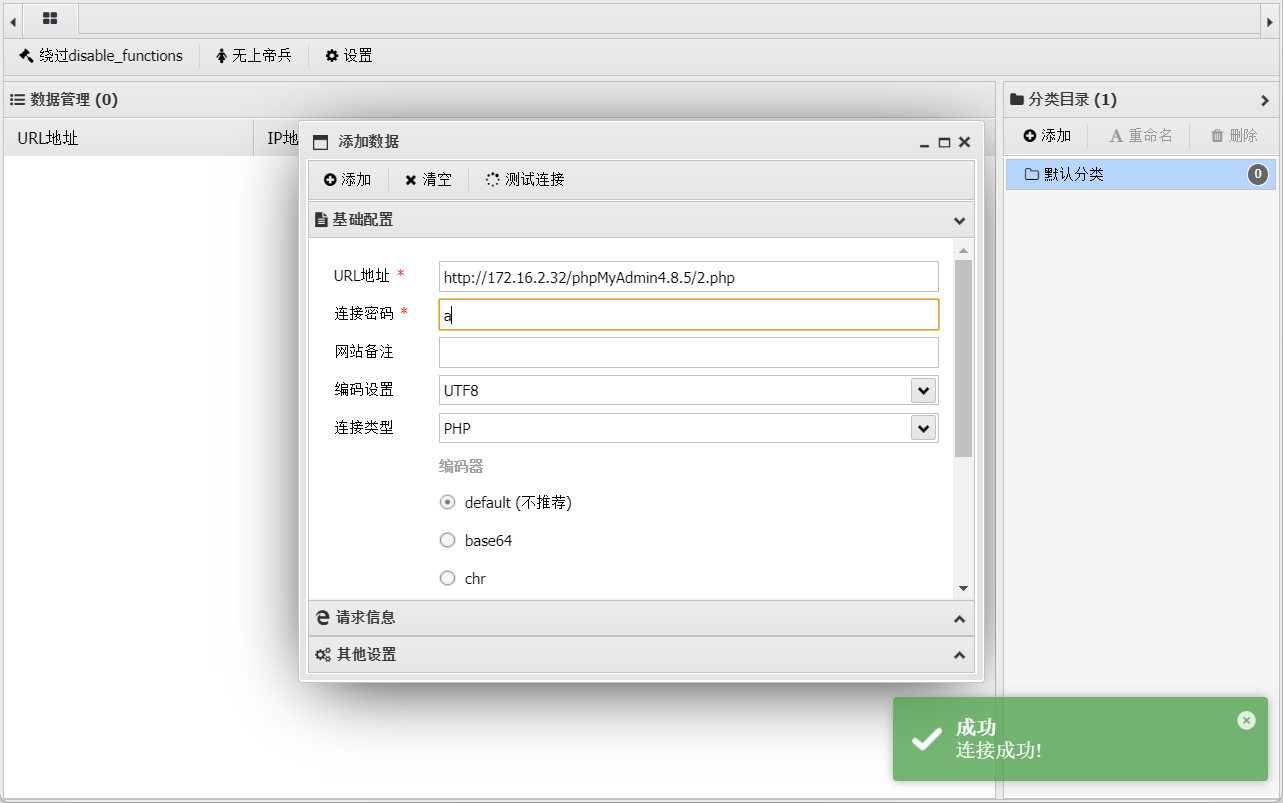Image resolution: width=1283 pixels, height=803 pixels.
Task: Click the dialog scrollbar up arrow
Action: [x=963, y=250]
